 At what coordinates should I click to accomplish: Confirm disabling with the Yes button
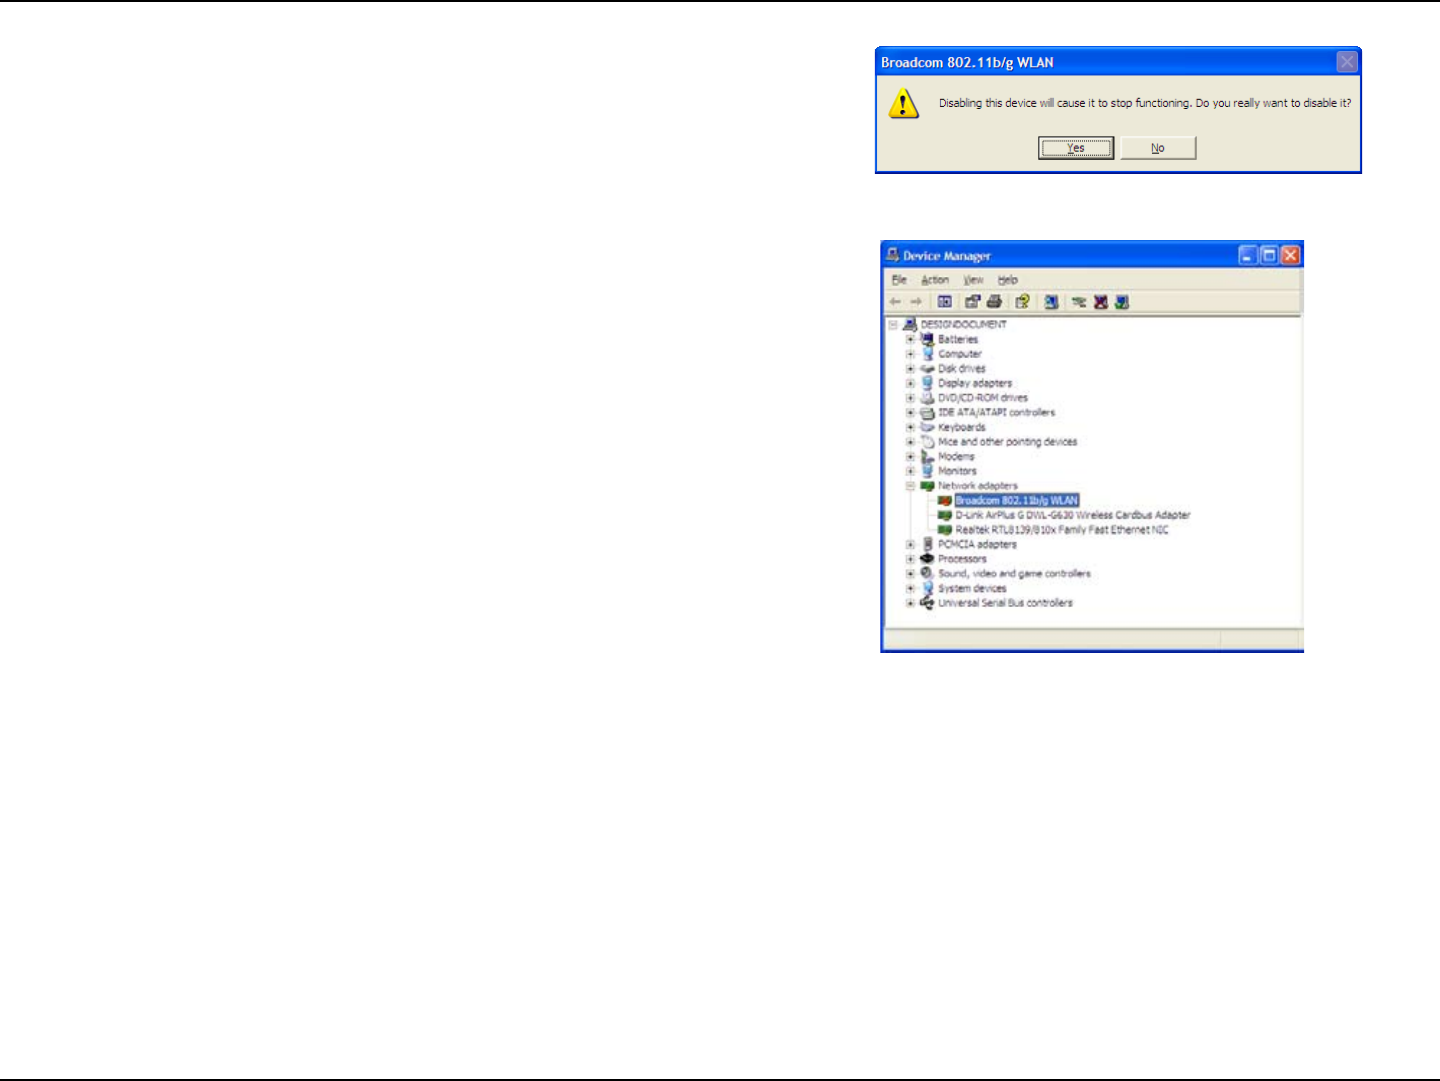(x=1076, y=148)
